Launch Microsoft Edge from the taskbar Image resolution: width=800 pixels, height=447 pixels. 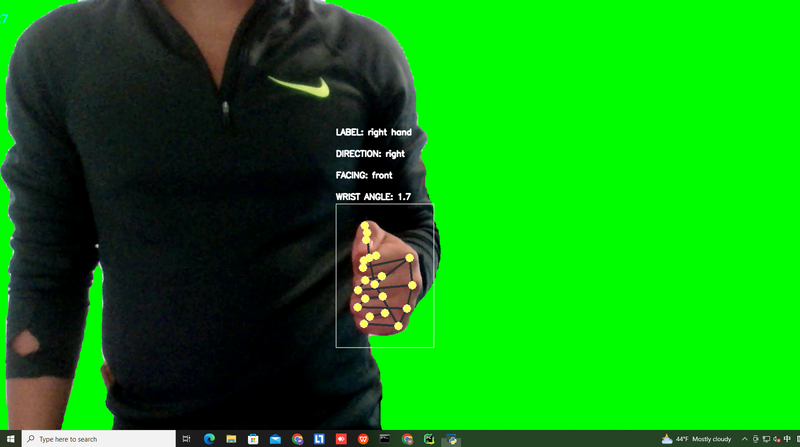209,439
